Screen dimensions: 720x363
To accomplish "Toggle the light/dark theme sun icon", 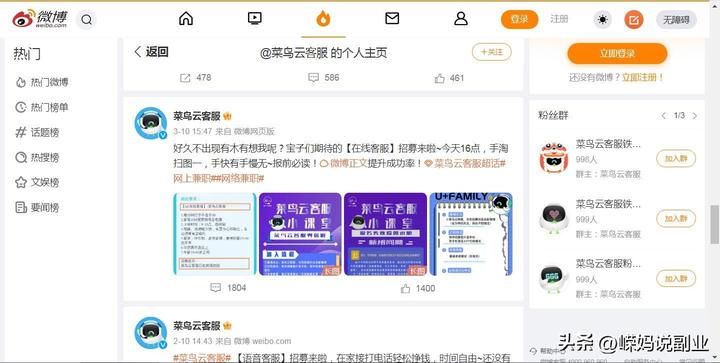I will click(x=602, y=20).
